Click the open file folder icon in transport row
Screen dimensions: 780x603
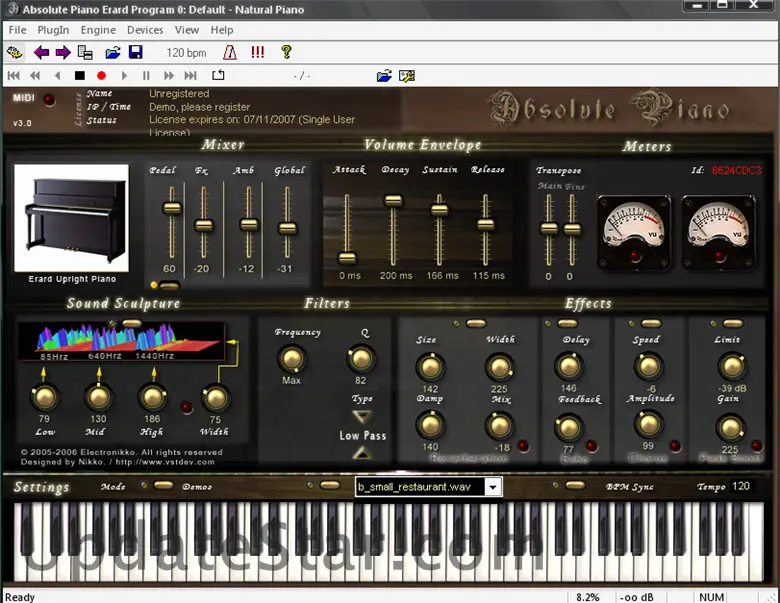point(384,76)
